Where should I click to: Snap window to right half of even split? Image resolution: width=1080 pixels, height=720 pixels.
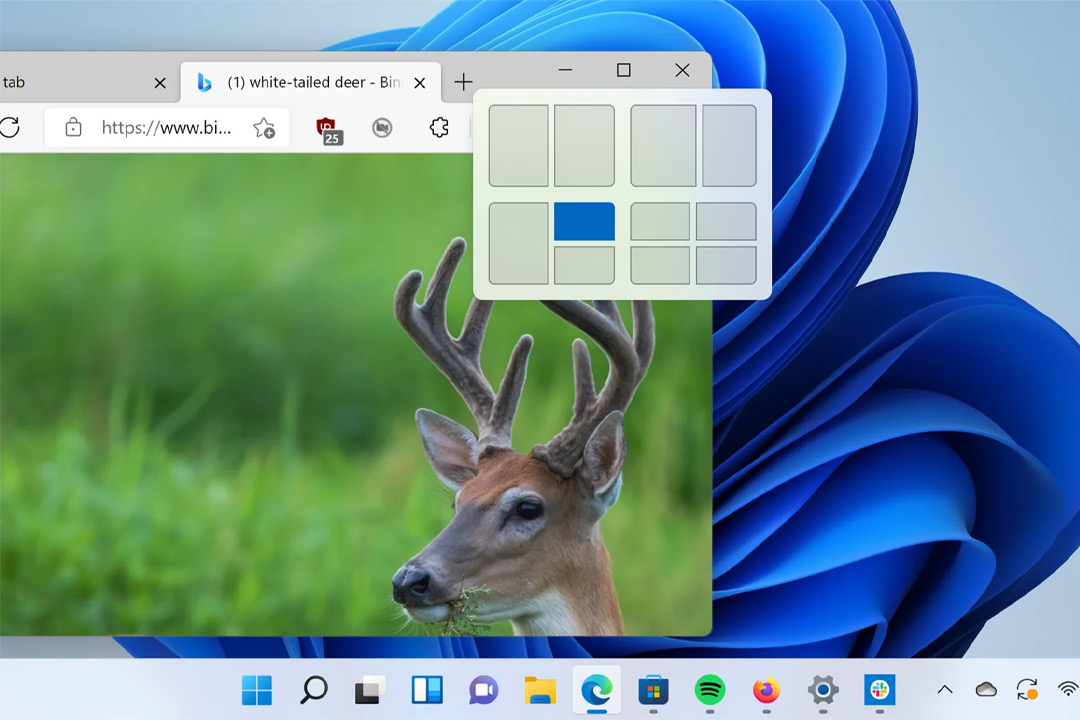point(584,145)
